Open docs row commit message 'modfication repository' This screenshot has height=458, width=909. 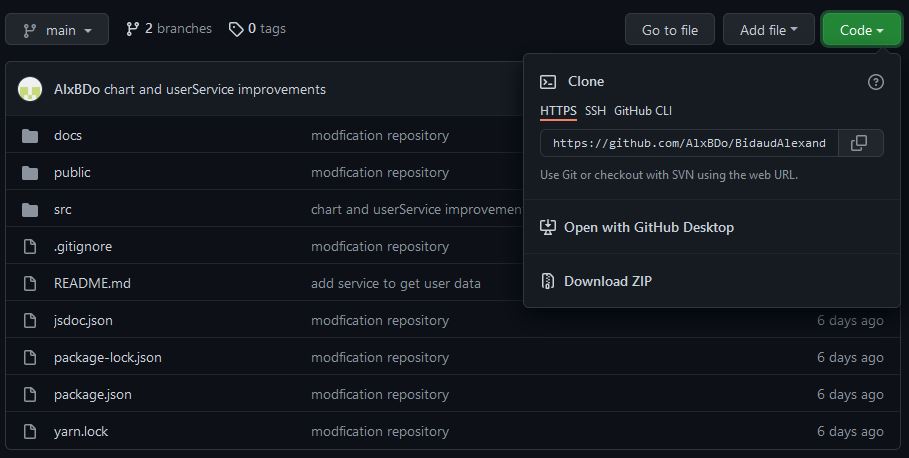[x=380, y=135]
